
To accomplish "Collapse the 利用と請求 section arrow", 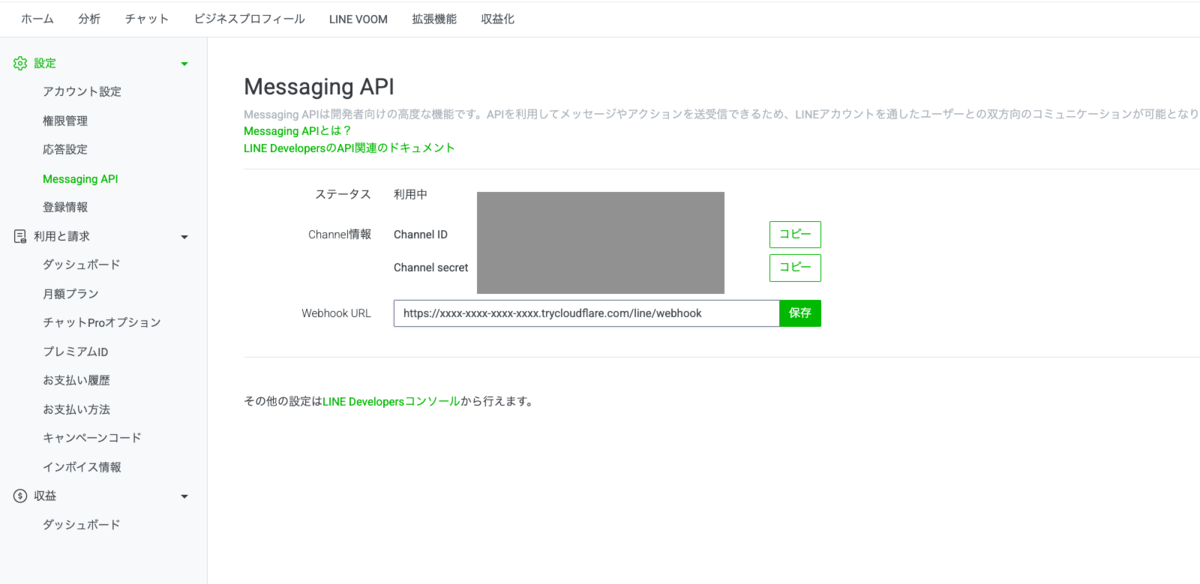I will [x=184, y=237].
